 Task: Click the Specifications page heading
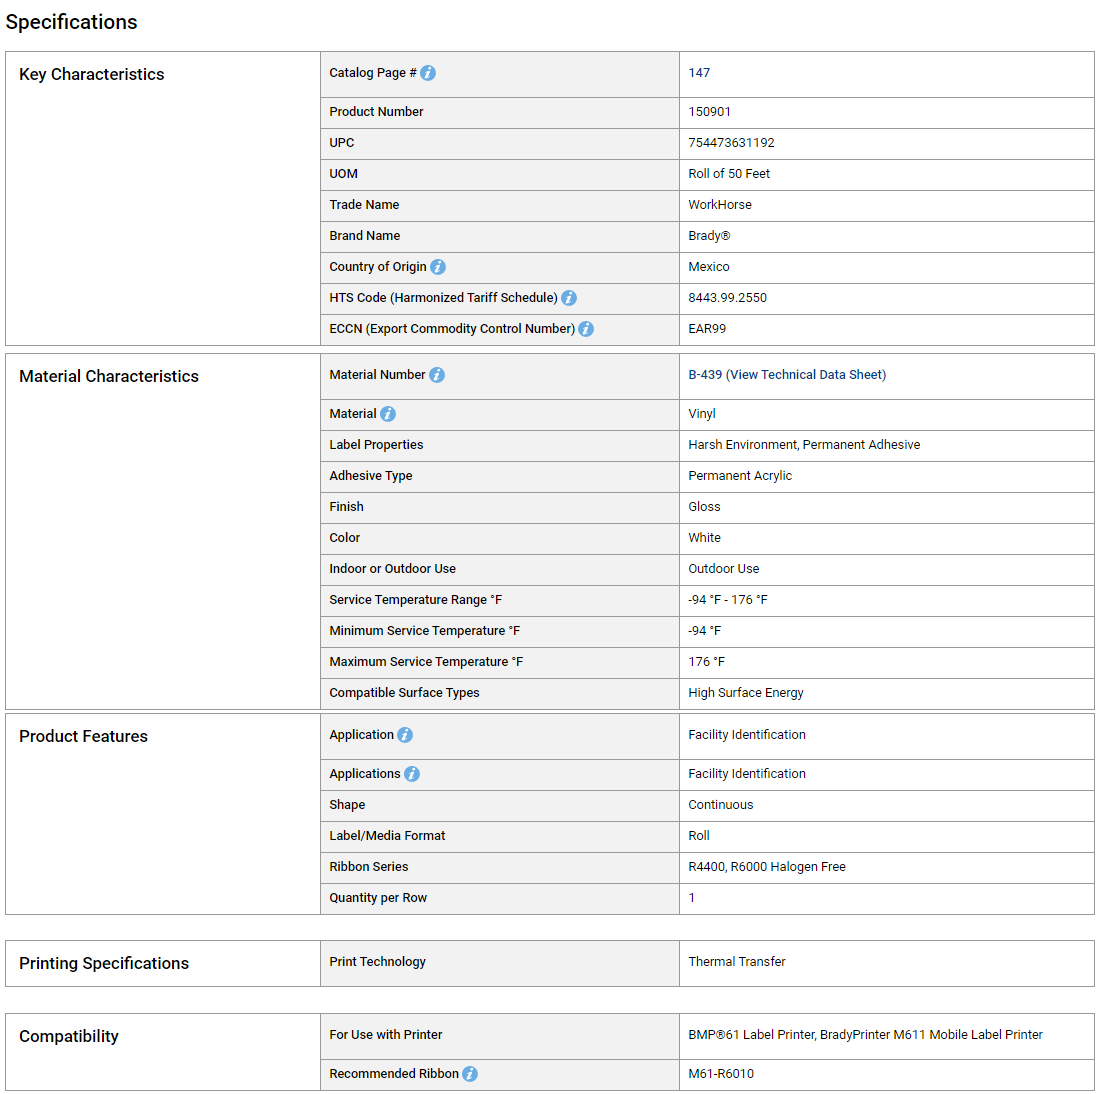pyautogui.click(x=71, y=22)
